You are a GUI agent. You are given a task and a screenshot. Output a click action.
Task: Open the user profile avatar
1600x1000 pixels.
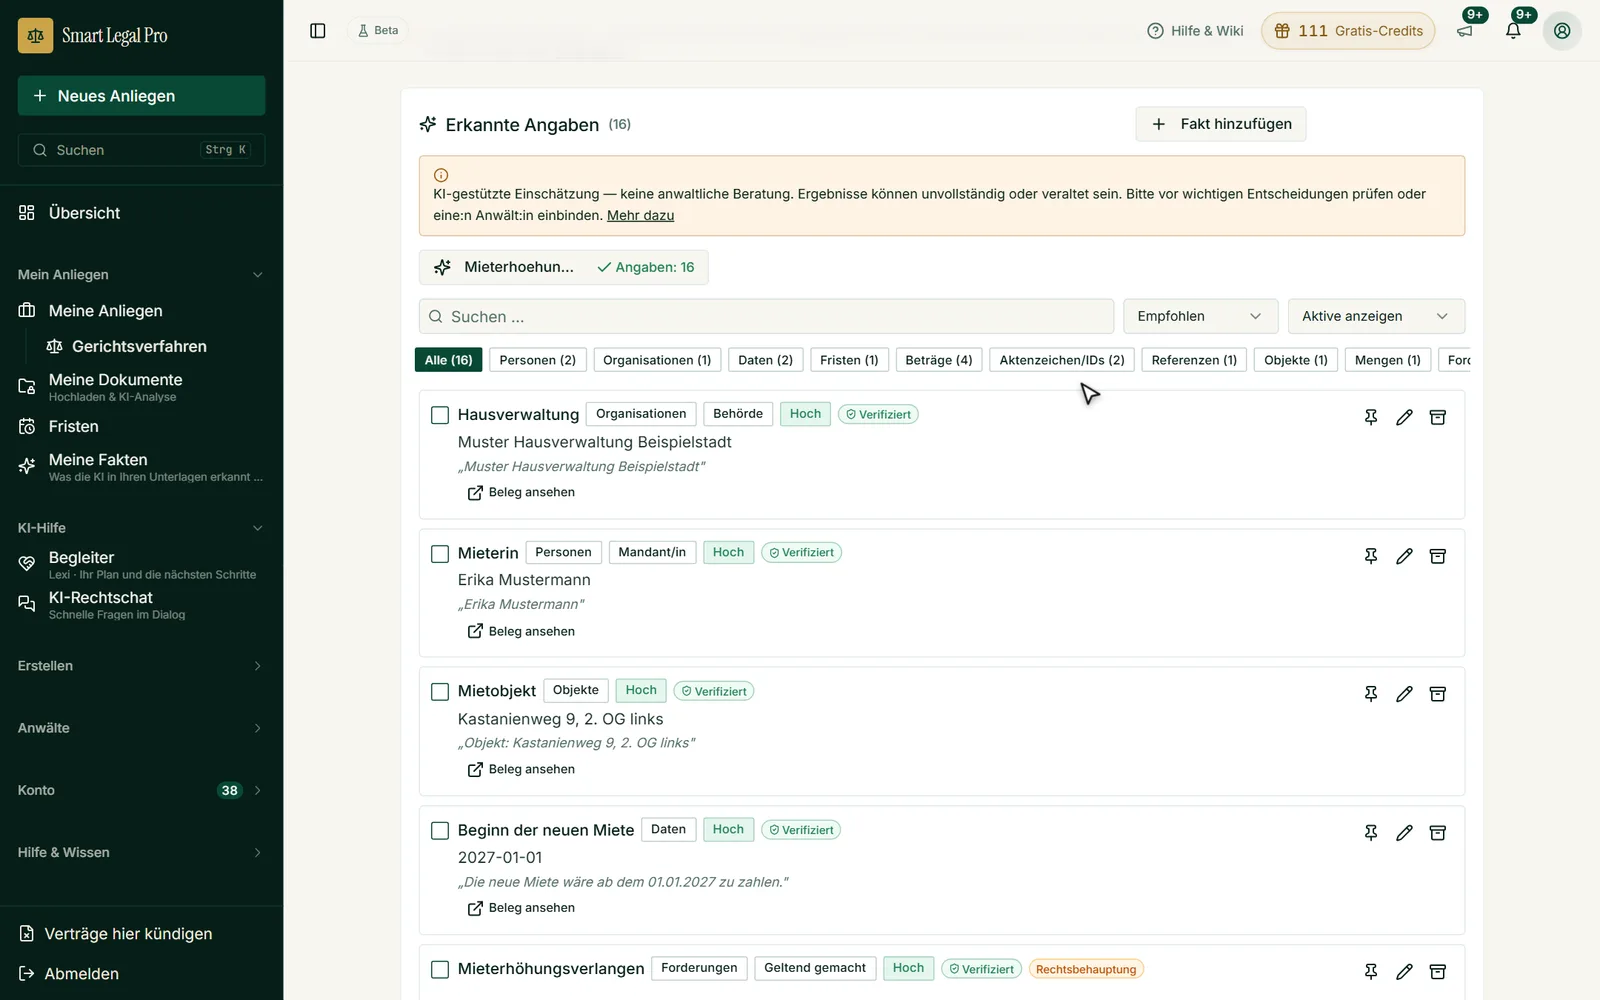point(1562,31)
